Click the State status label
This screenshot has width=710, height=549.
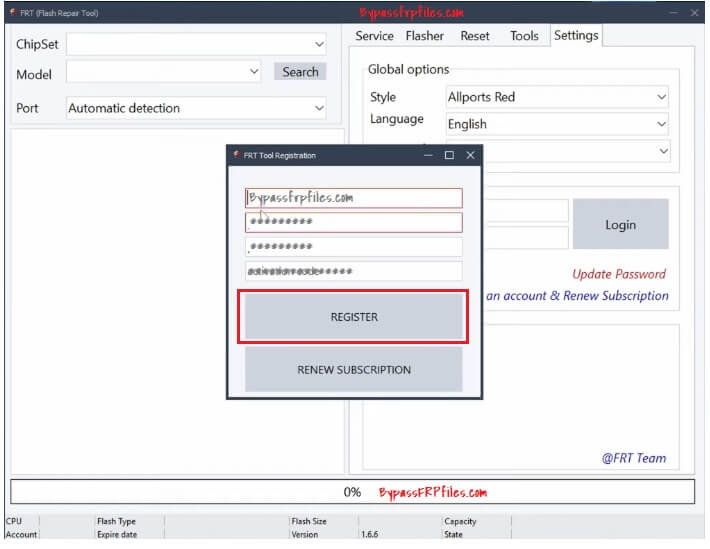(453, 535)
